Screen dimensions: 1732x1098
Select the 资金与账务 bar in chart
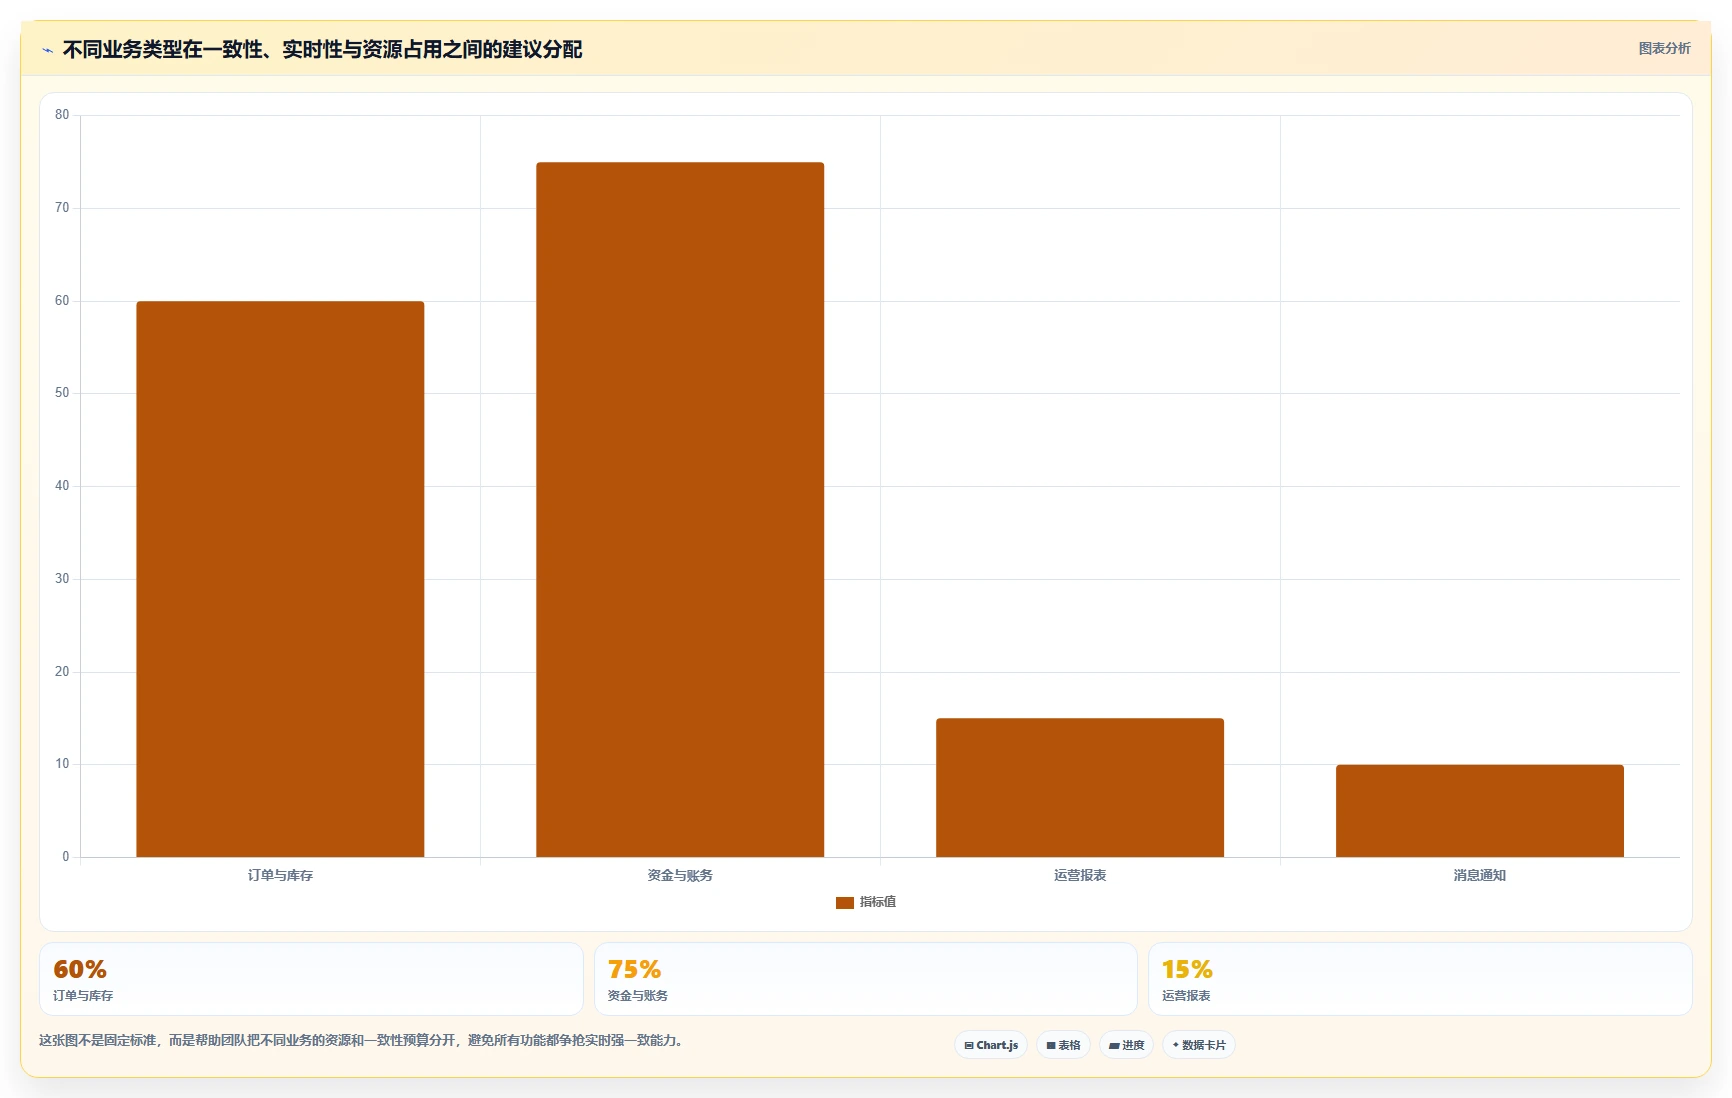click(x=680, y=510)
